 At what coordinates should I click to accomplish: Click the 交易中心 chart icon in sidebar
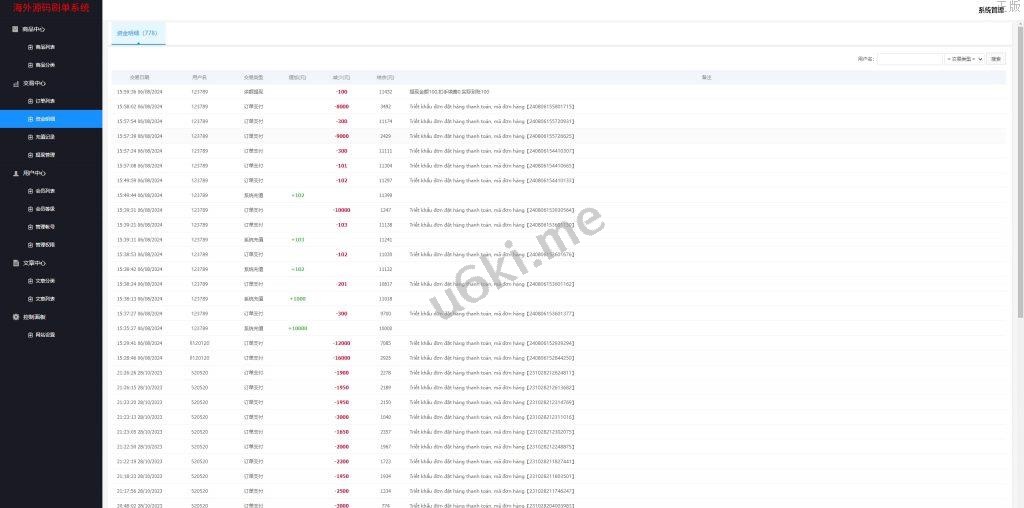[15, 83]
